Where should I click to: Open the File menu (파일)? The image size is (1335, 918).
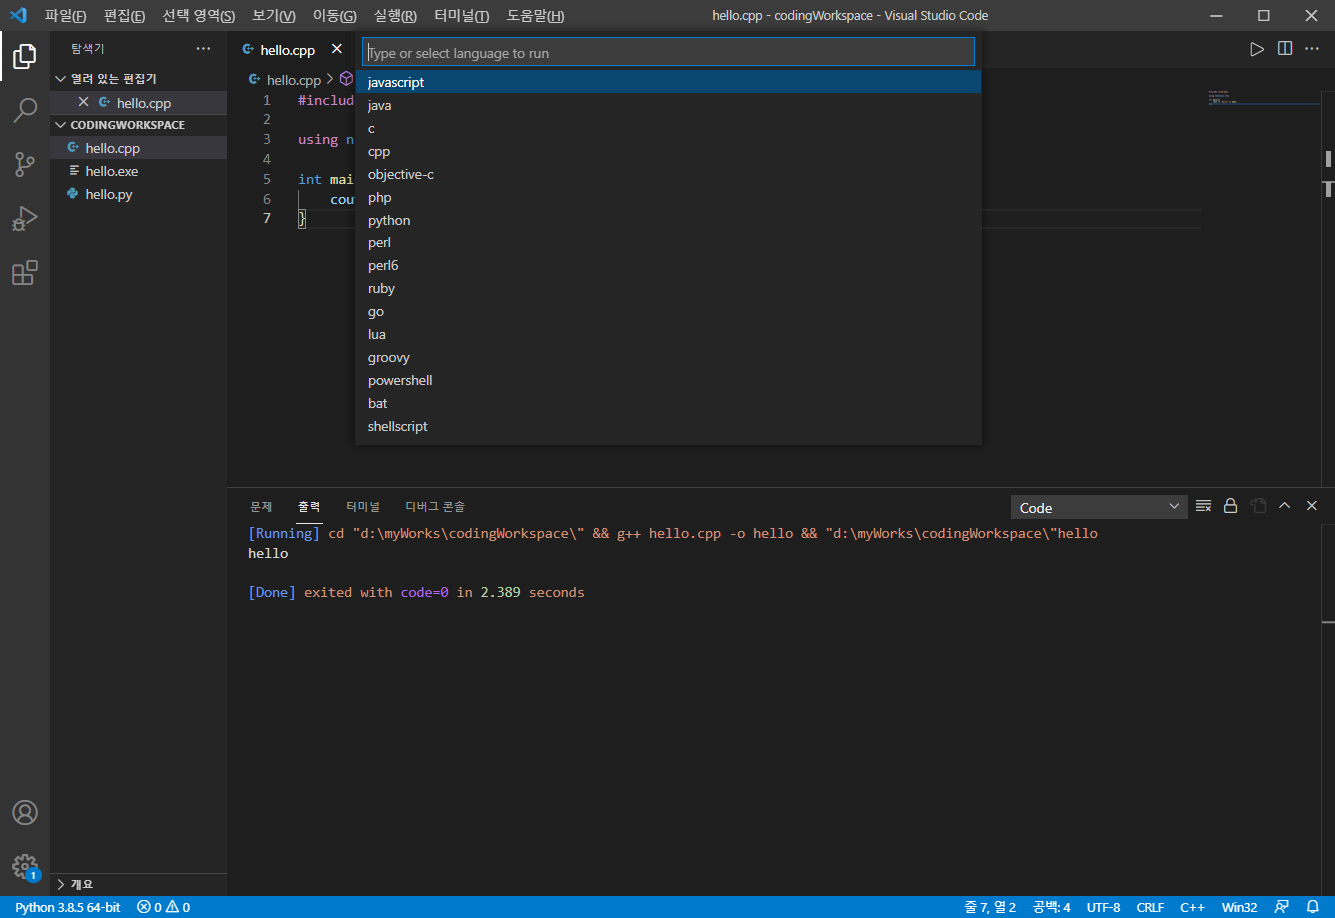click(65, 15)
